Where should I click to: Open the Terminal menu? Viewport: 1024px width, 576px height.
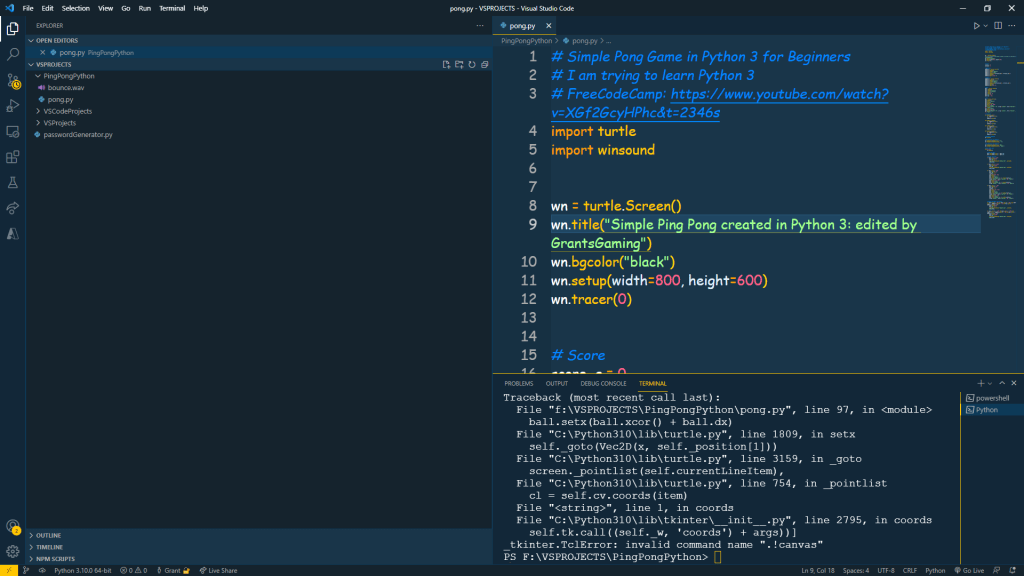(x=172, y=8)
